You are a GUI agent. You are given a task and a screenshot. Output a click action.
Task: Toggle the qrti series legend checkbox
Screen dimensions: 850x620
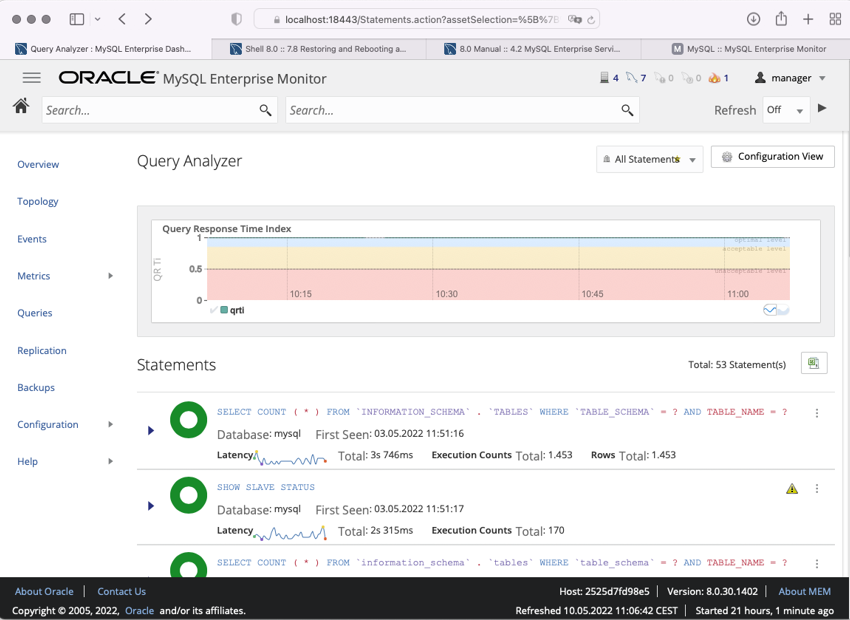214,310
